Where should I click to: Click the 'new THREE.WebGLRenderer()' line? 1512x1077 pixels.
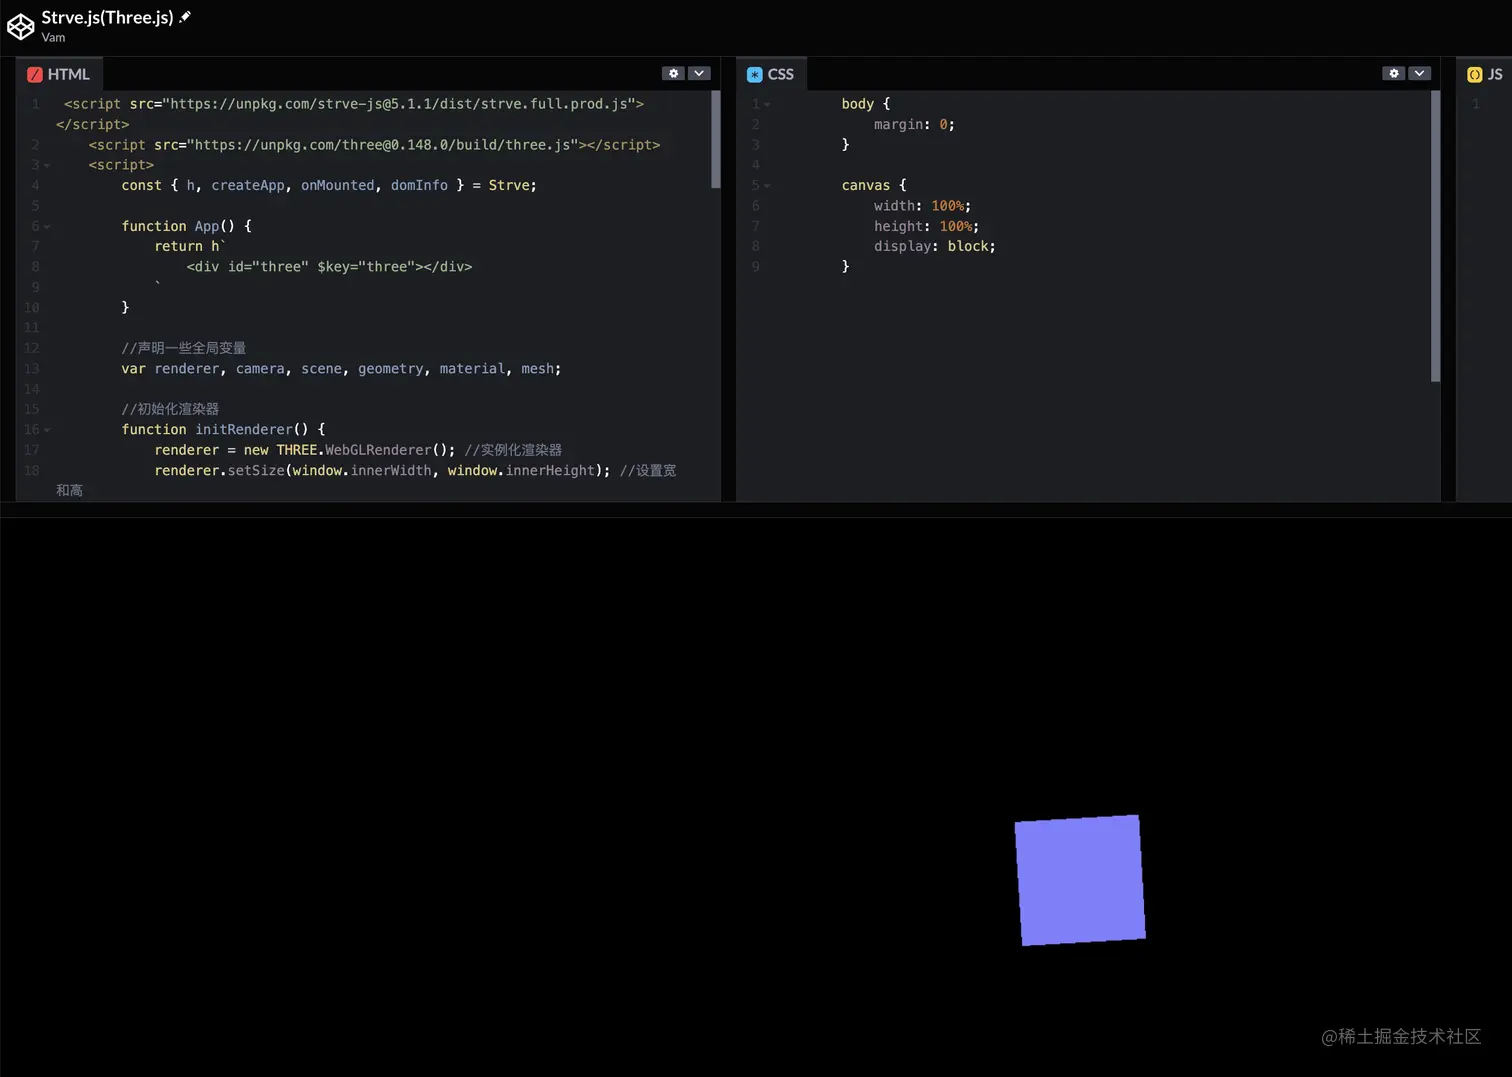(x=358, y=450)
